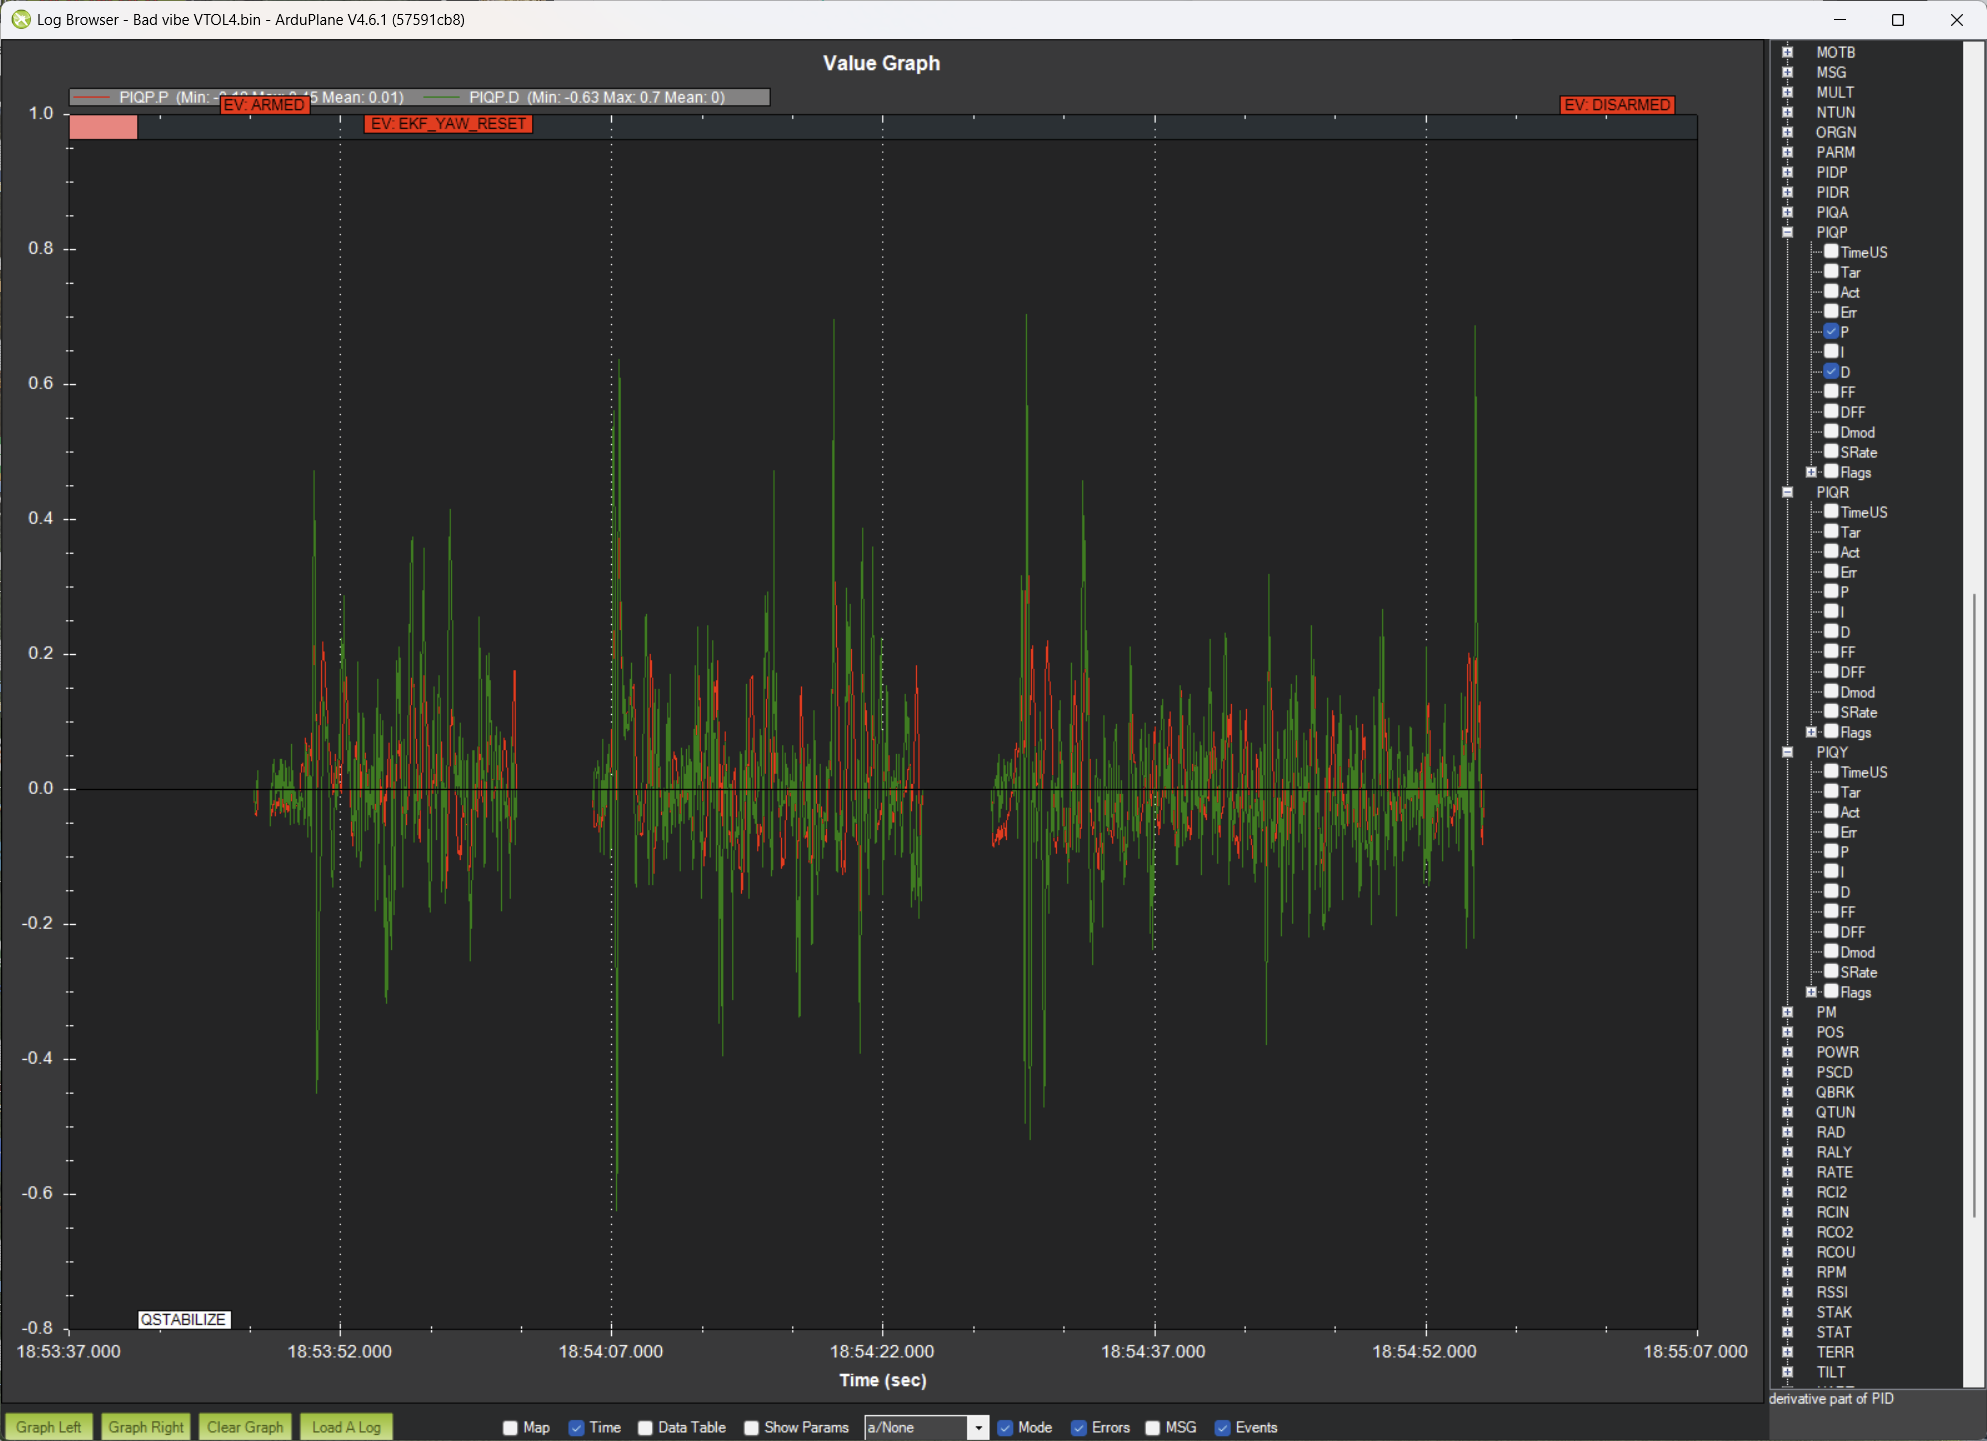Screen dimensions: 1987x1441
Task: Expand the PIDP tree node
Action: [x=1788, y=172]
